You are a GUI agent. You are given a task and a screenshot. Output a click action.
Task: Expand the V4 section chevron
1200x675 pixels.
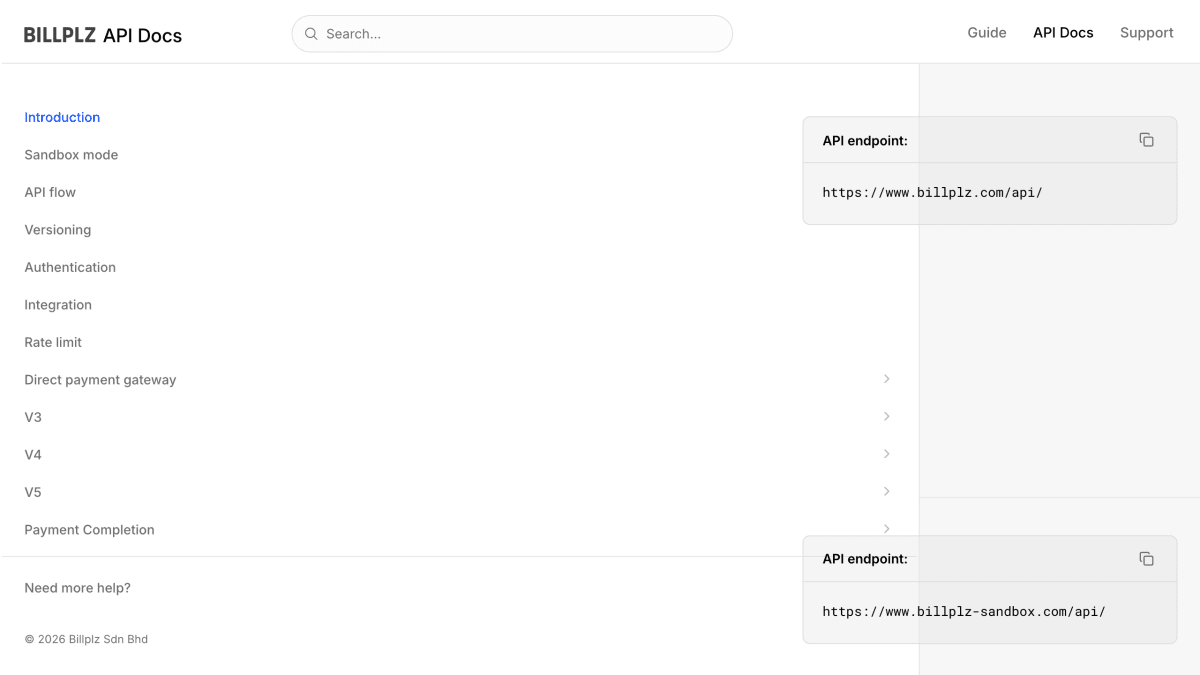tap(887, 454)
